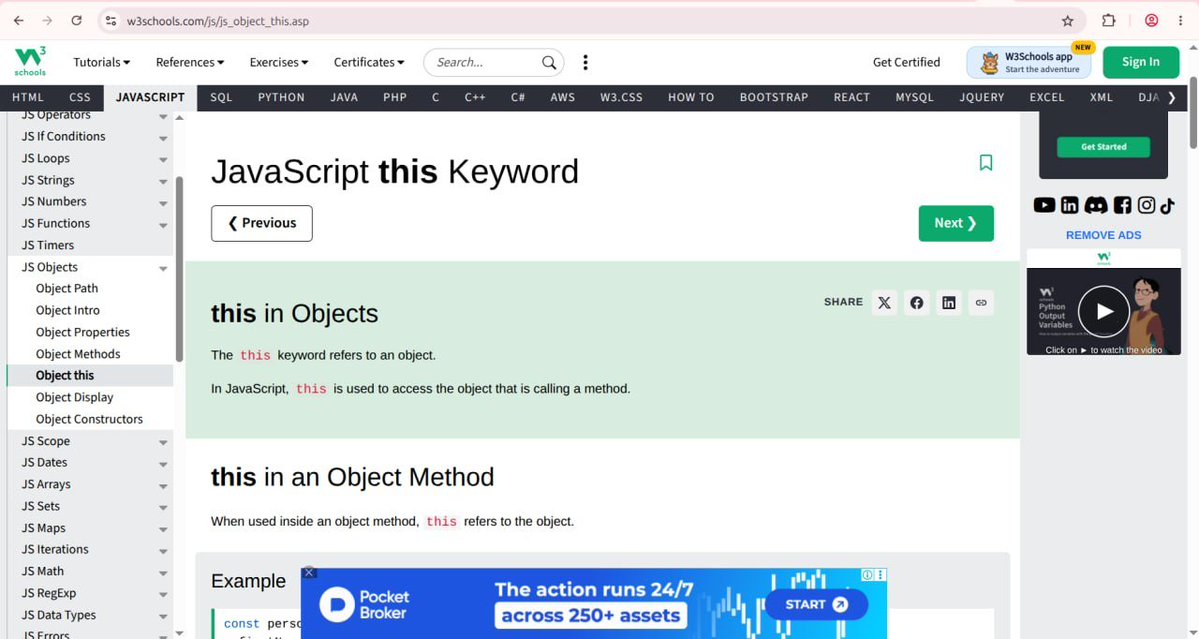Viewport: 1199px width, 639px height.
Task: Open the Certificates dropdown
Action: click(x=369, y=62)
